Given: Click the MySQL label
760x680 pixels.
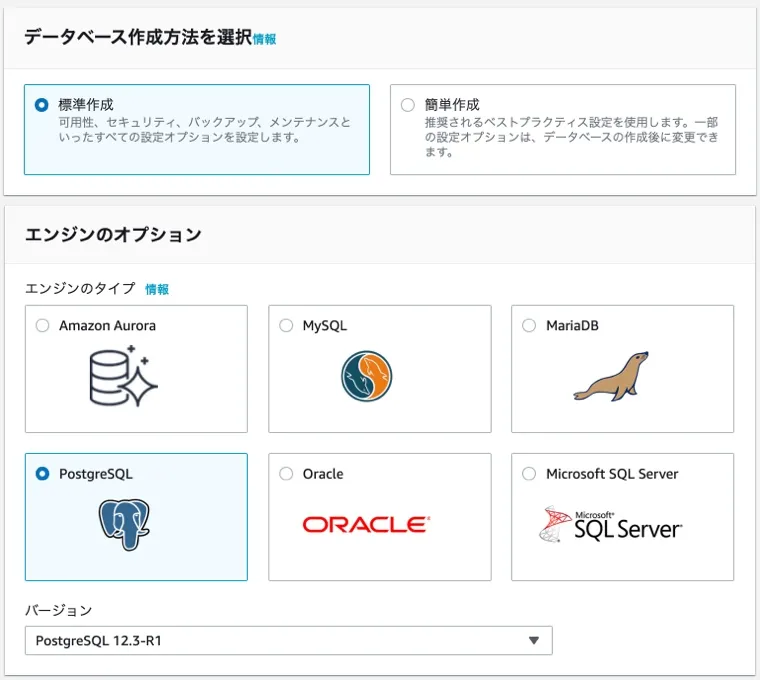Looking at the screenshot, I should pyautogui.click(x=325, y=326).
